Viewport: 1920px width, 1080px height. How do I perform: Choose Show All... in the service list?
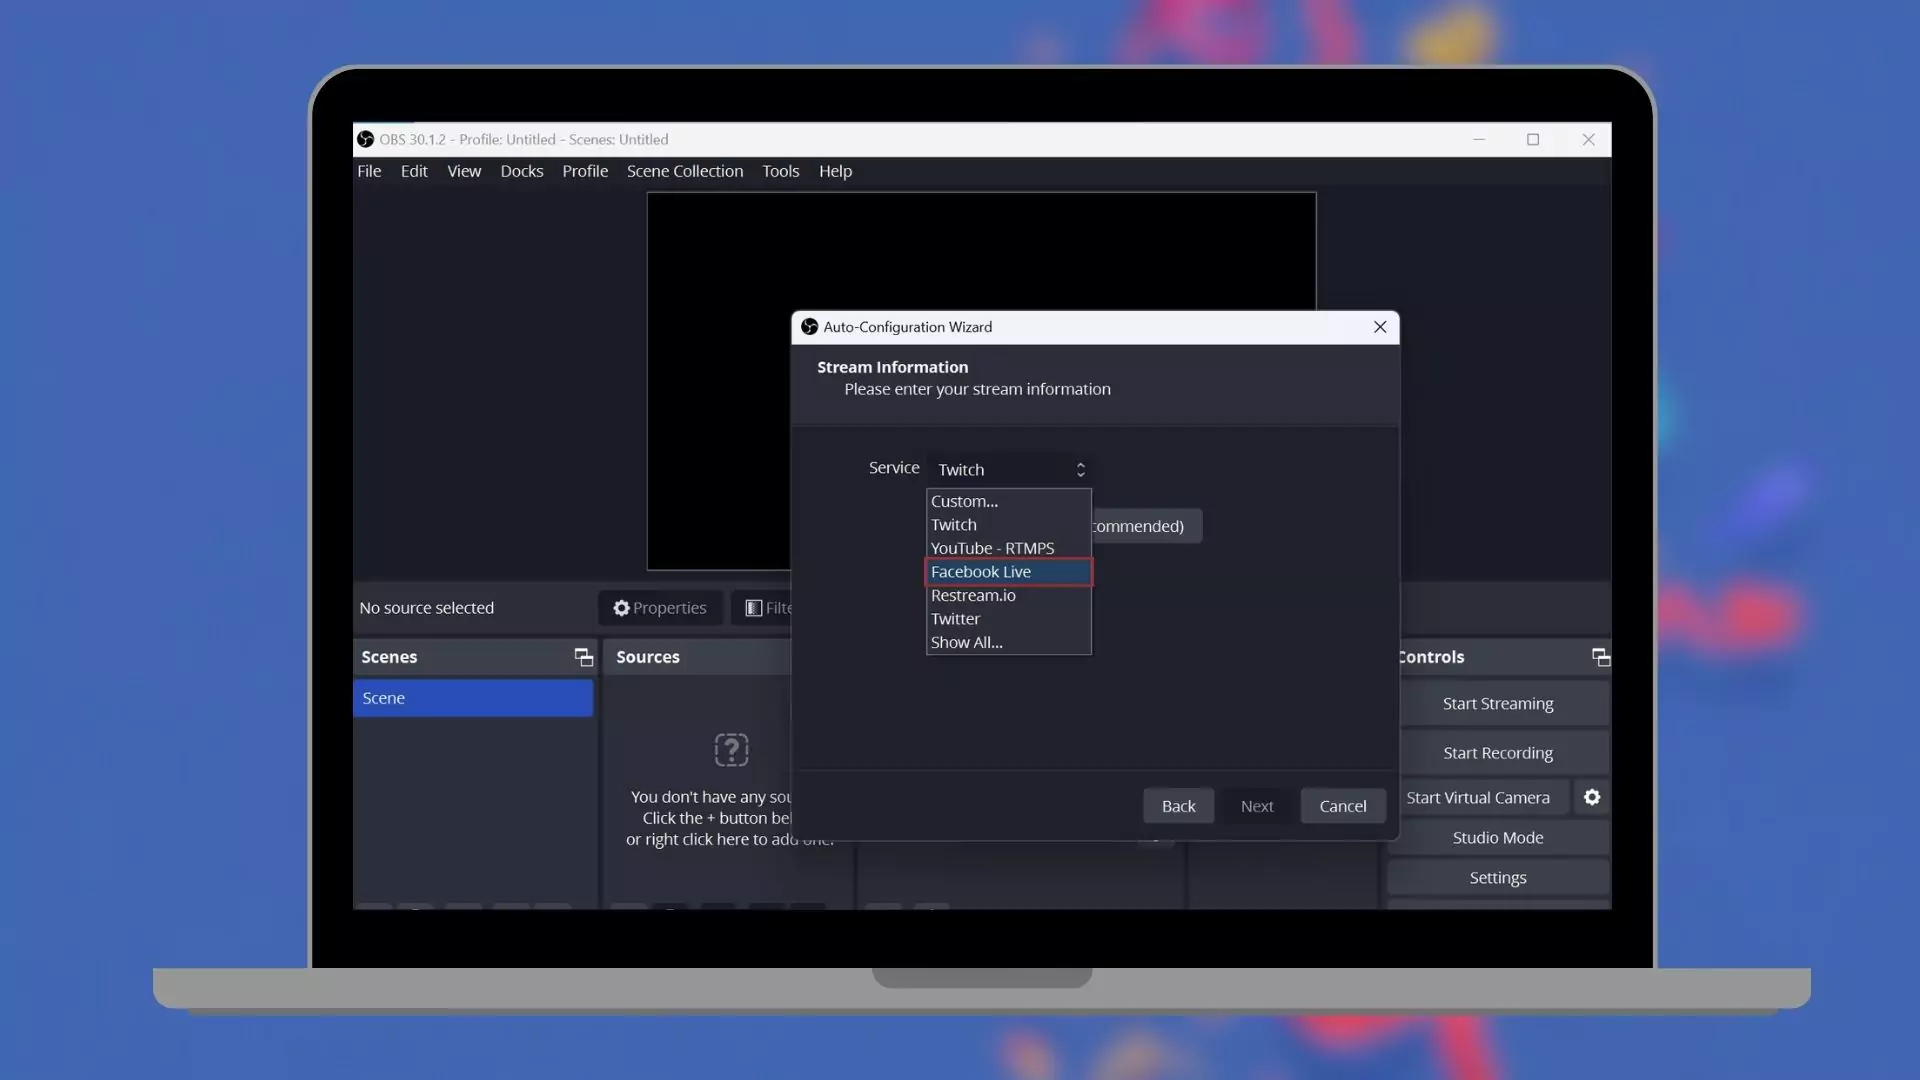click(966, 643)
